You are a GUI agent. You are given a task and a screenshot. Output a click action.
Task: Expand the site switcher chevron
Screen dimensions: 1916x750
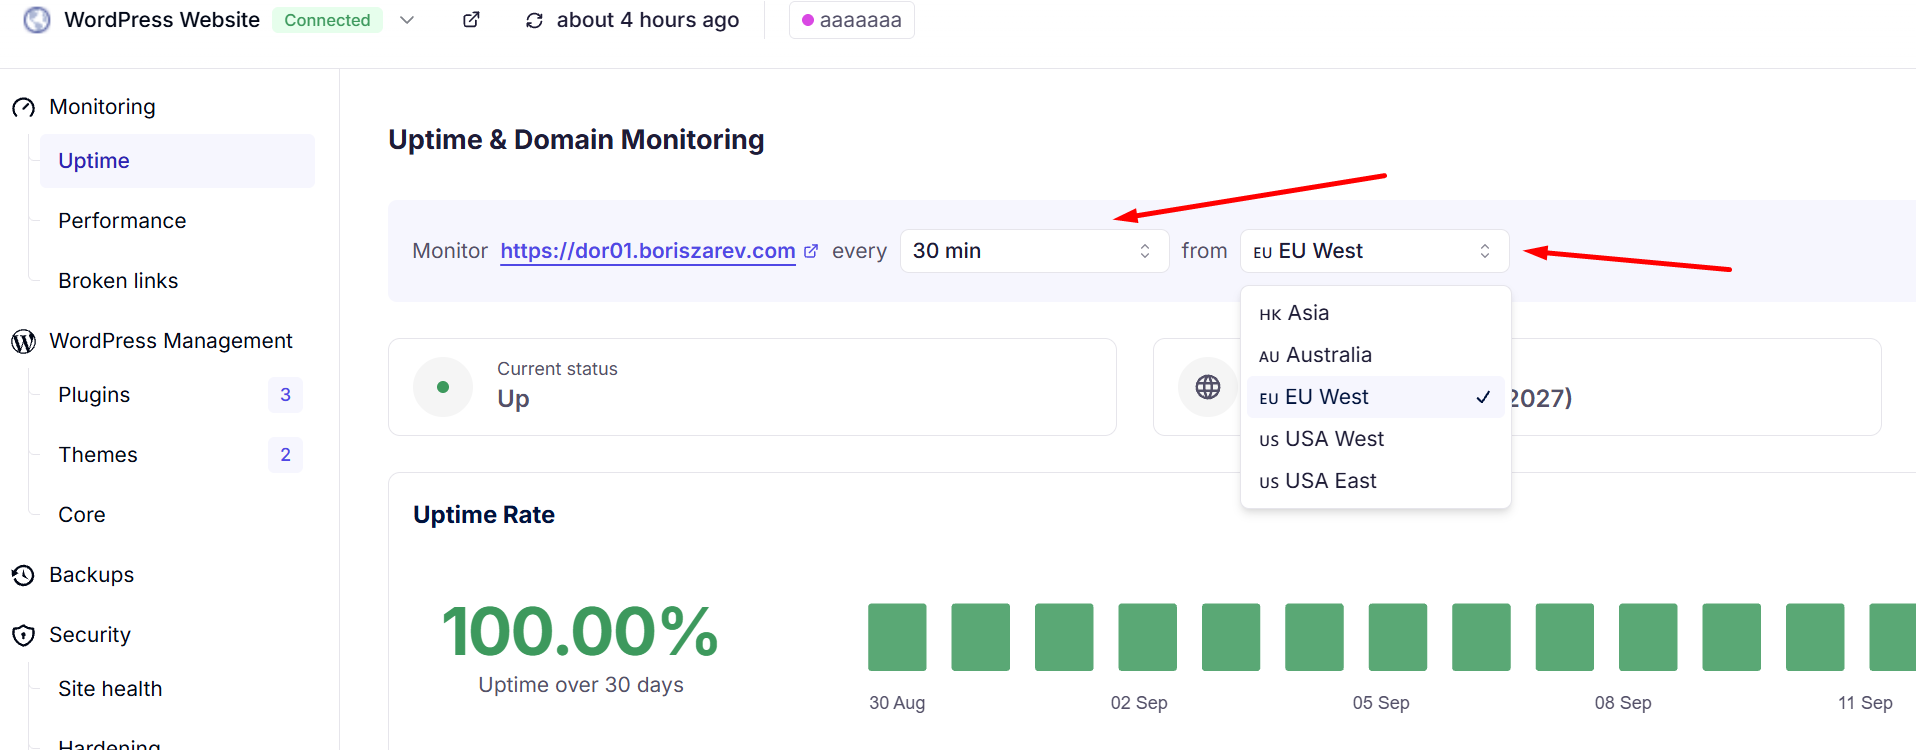coord(407,20)
